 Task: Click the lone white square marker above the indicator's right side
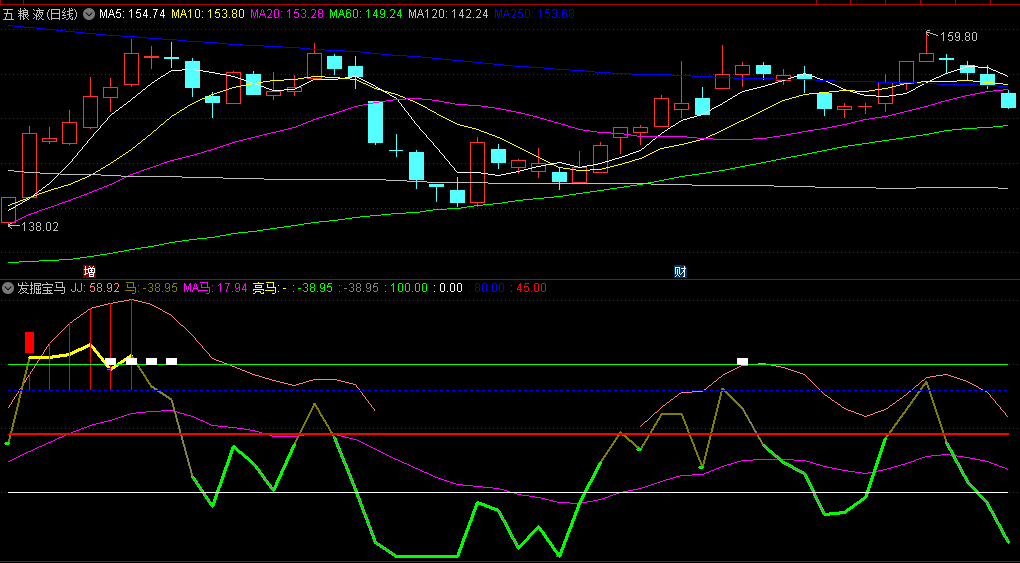pos(742,361)
